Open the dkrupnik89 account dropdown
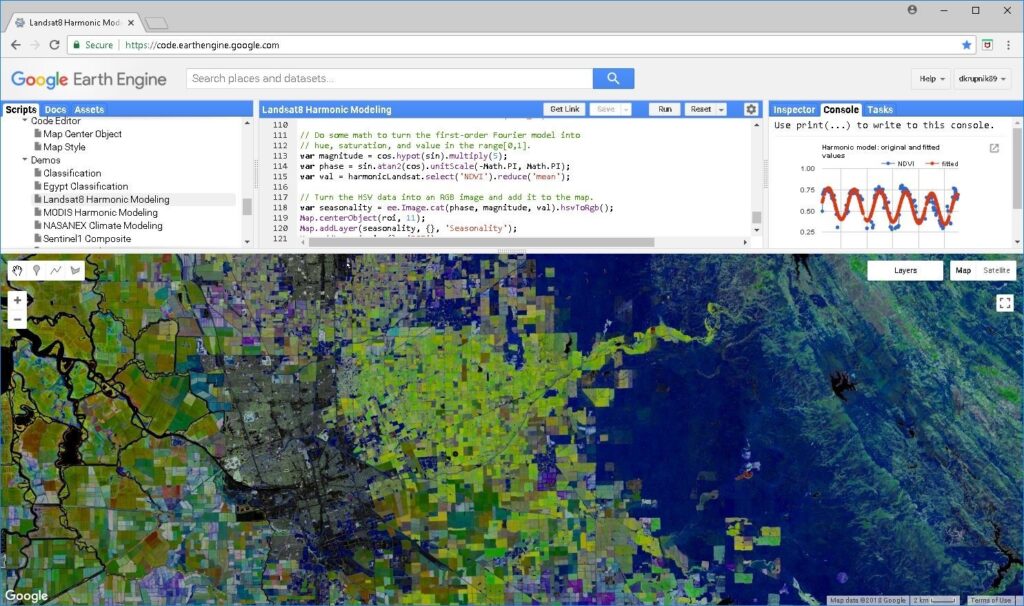The width and height of the screenshot is (1024, 606). (982, 78)
